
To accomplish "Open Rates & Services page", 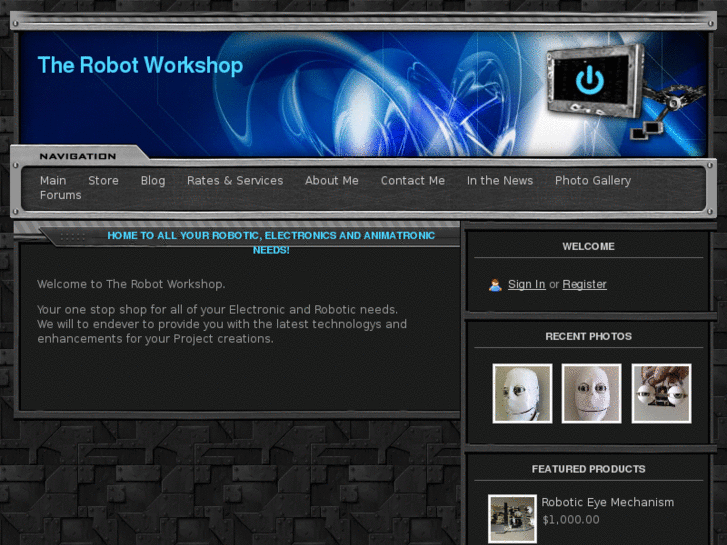I will (235, 181).
